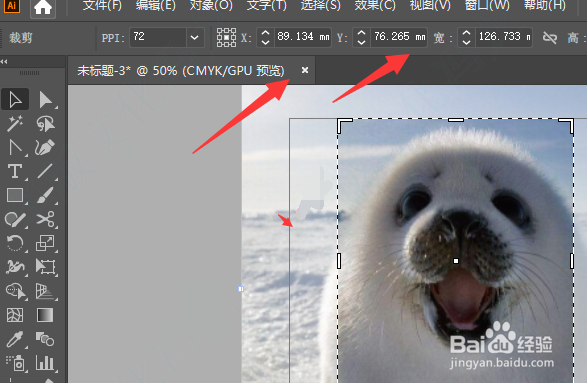
Task: Click the Illustrator Ai logo
Action: [x=12, y=5]
